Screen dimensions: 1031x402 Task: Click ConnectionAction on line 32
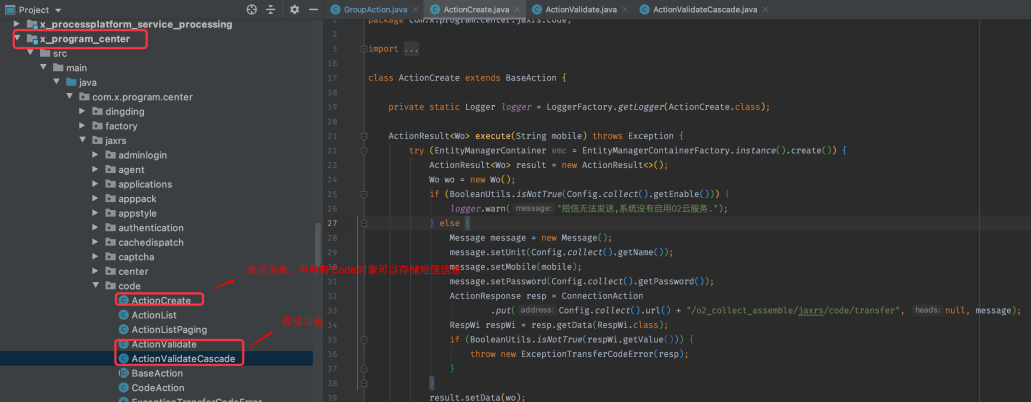click(x=602, y=295)
